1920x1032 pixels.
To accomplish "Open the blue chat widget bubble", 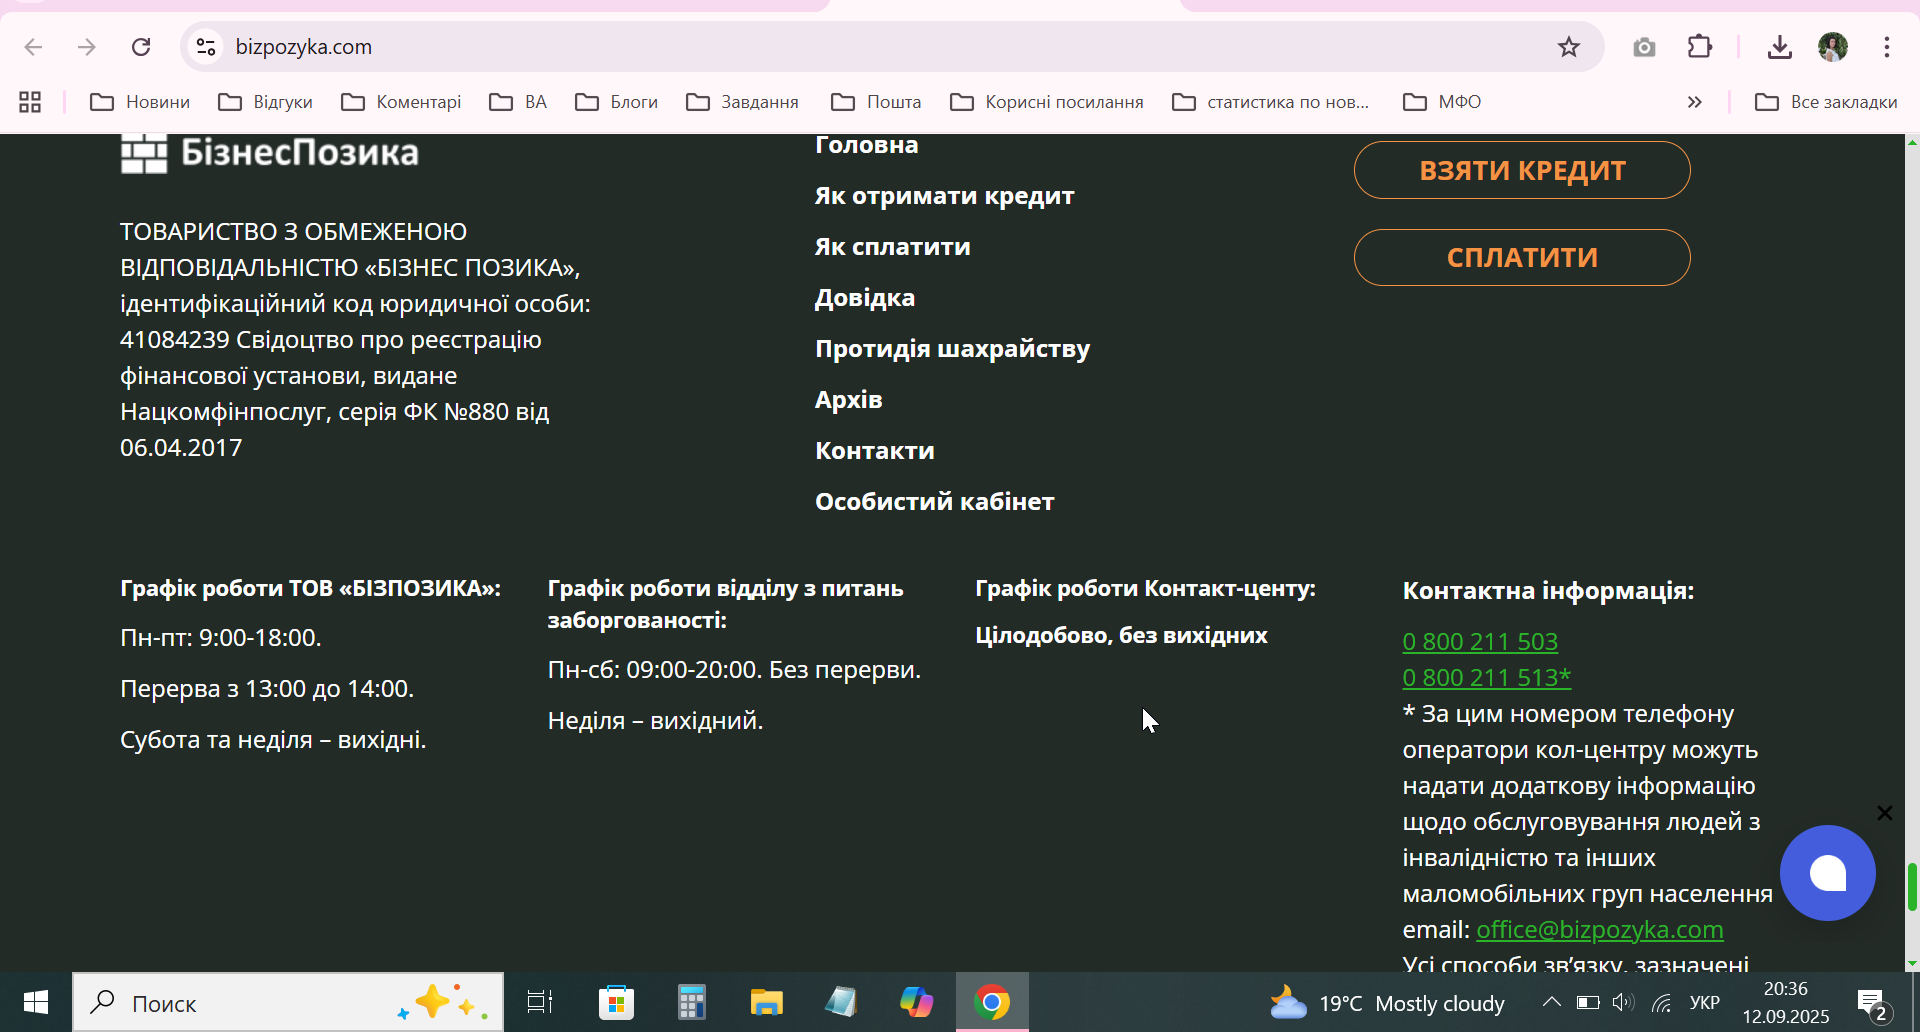I will click(1828, 873).
